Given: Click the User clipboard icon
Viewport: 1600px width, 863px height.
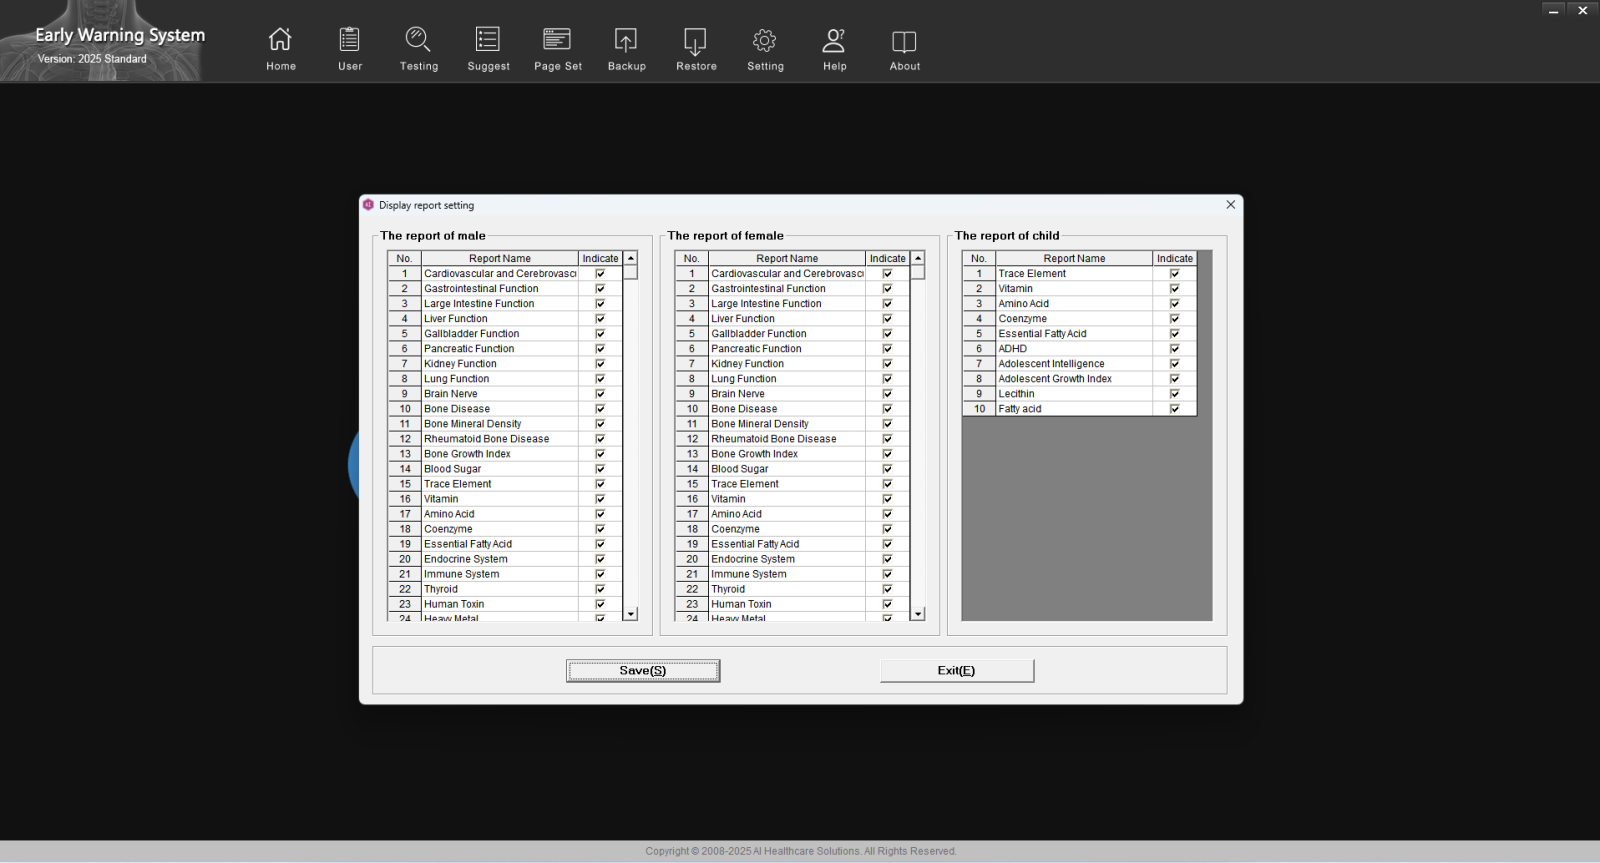Looking at the screenshot, I should pos(349,40).
